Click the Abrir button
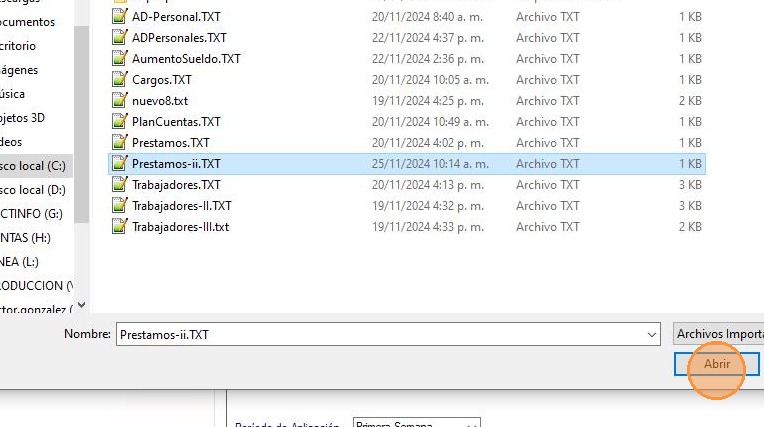 (717, 364)
